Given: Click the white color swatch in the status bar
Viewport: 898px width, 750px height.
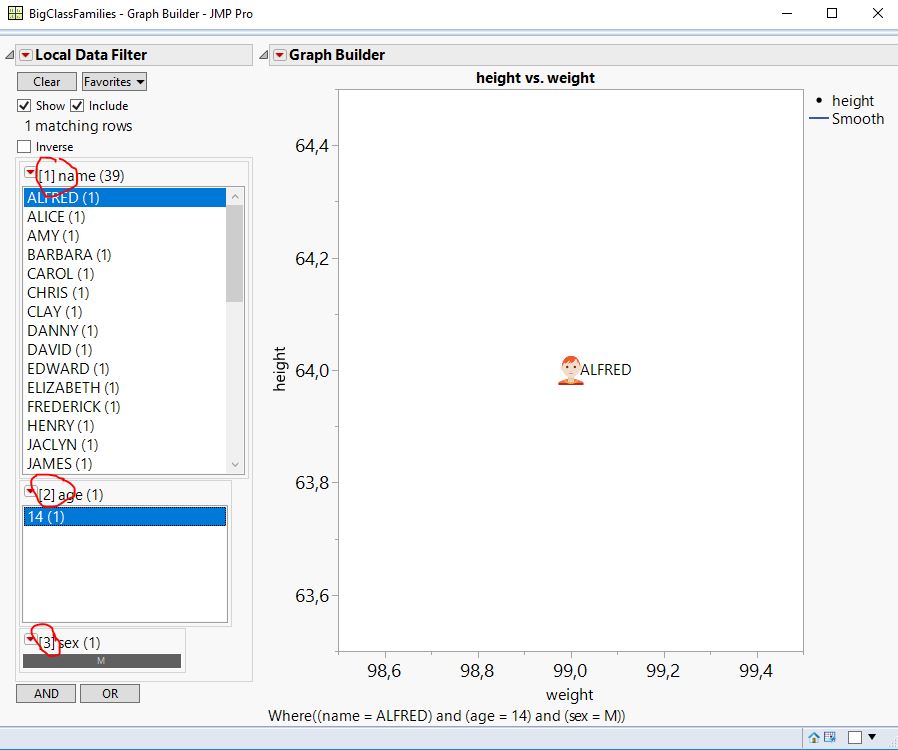Looking at the screenshot, I should tap(857, 735).
